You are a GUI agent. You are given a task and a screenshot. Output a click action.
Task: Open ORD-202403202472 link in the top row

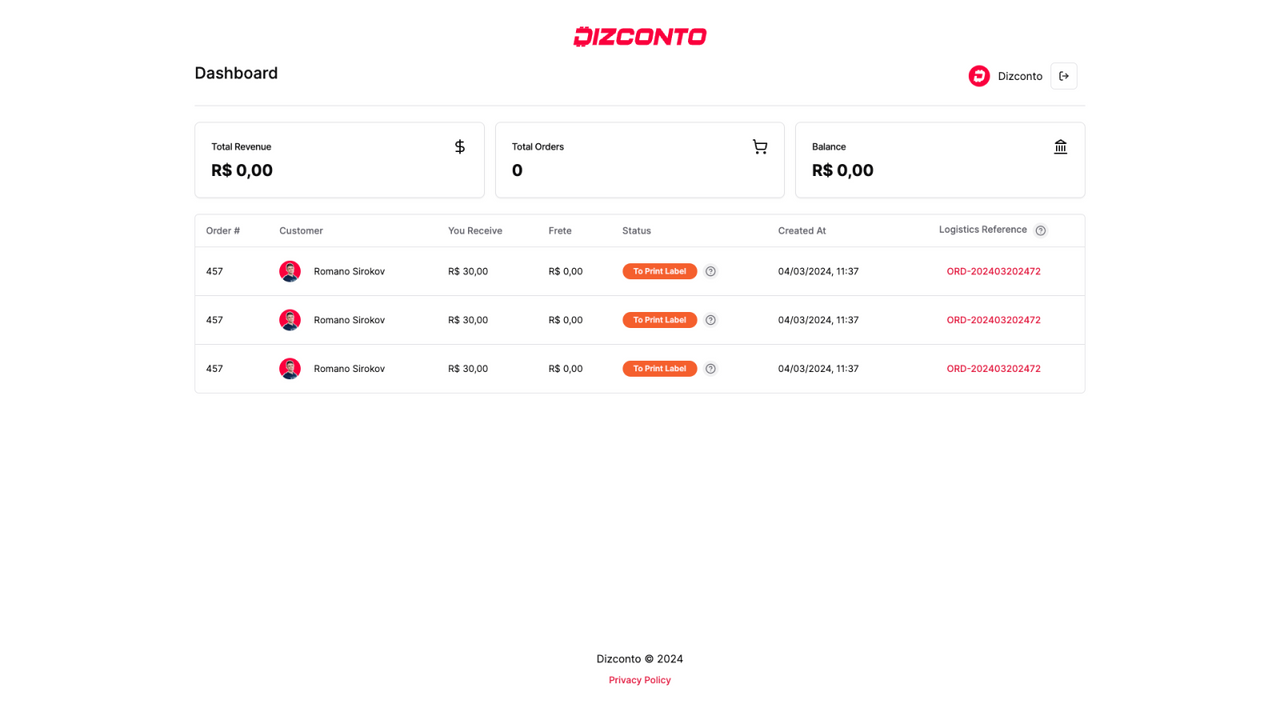tap(994, 271)
